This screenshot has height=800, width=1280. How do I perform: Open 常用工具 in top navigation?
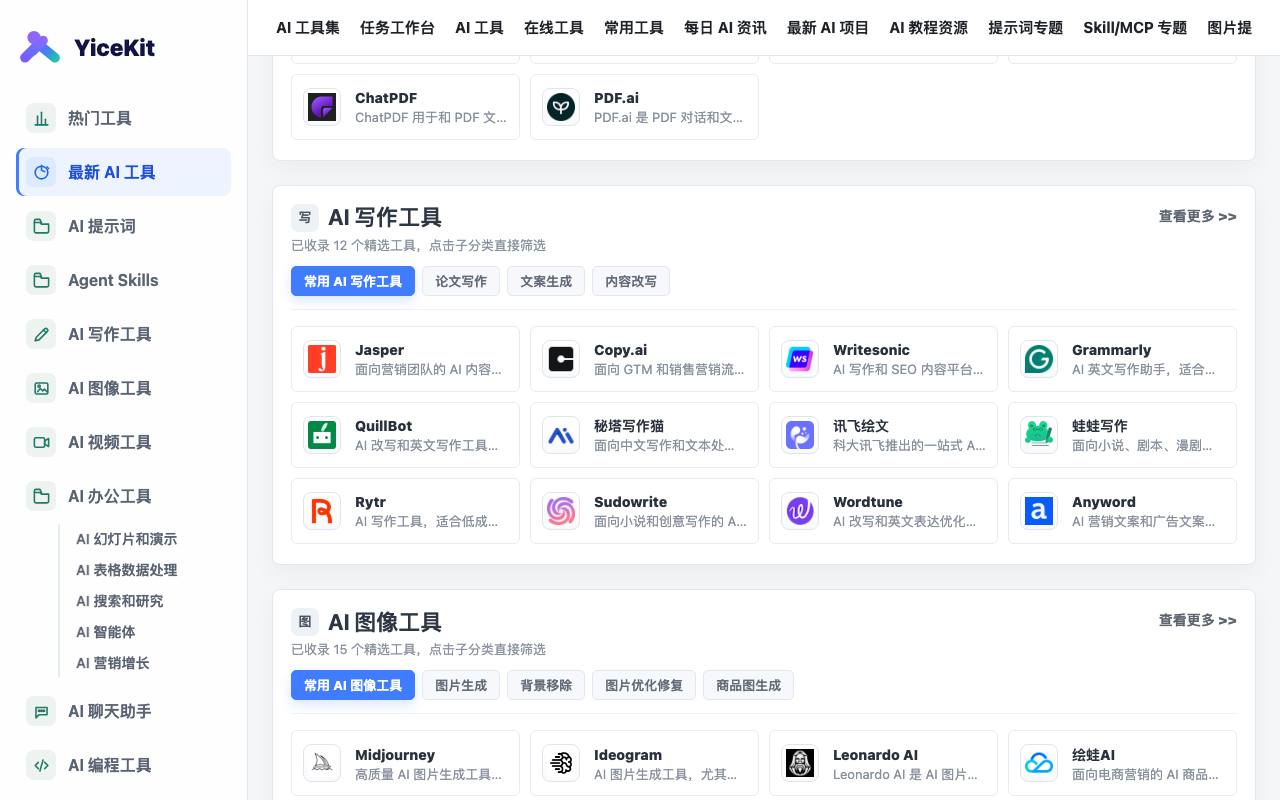[634, 28]
